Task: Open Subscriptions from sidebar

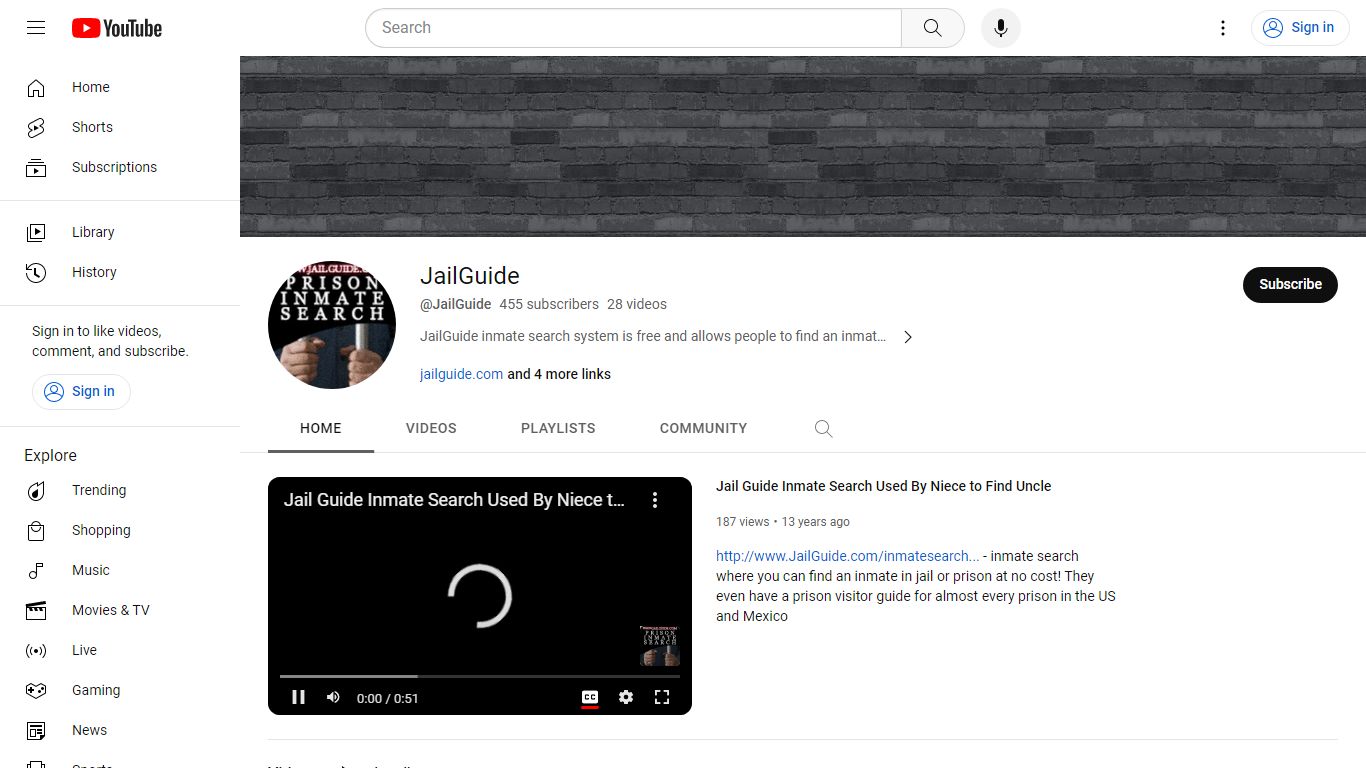Action: (120, 167)
